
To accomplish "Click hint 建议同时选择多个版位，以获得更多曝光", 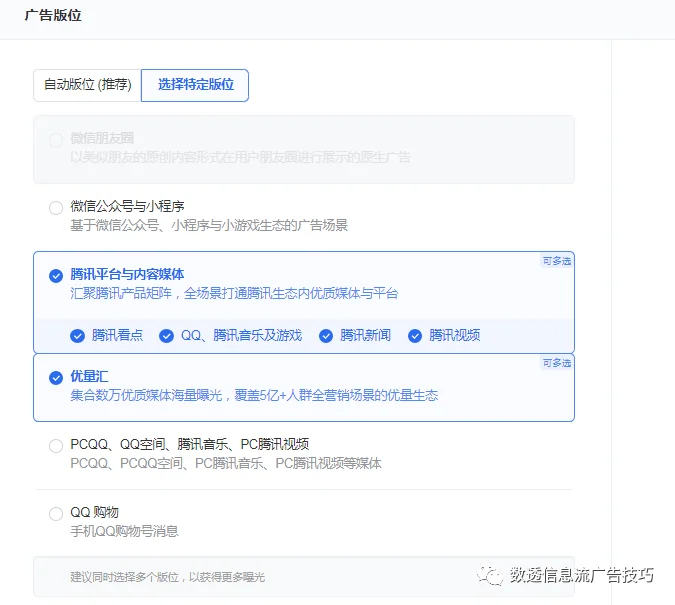I will tap(167, 577).
